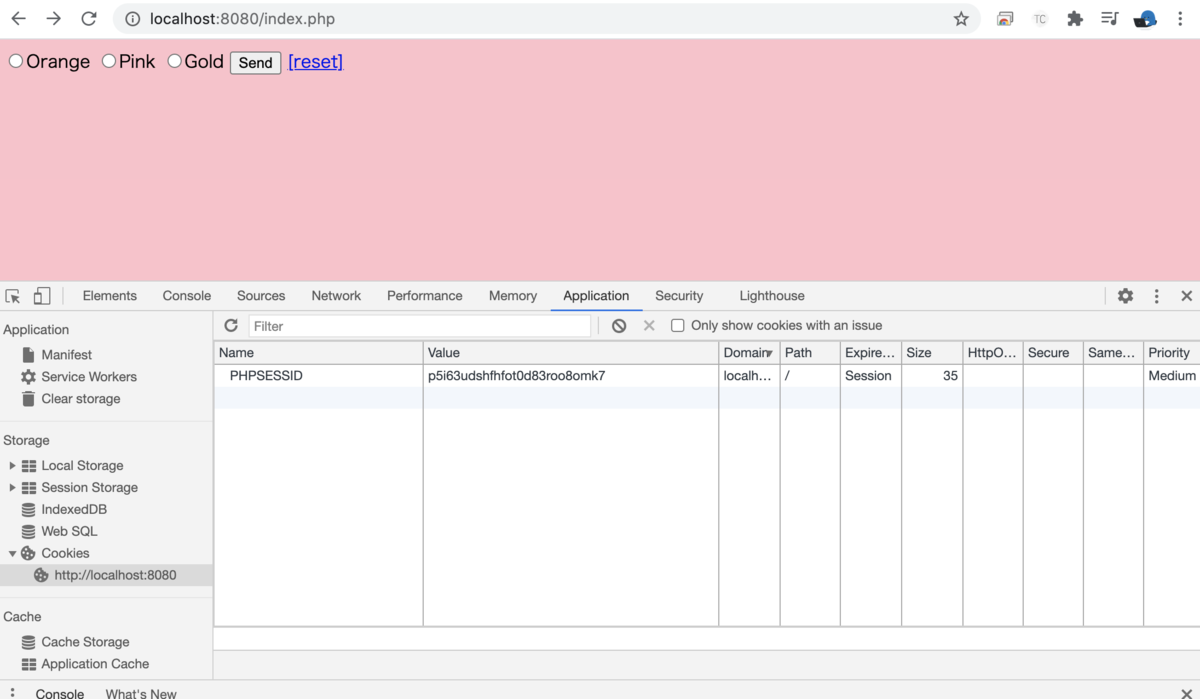
Task: Click the [reset] link
Action: [315, 61]
